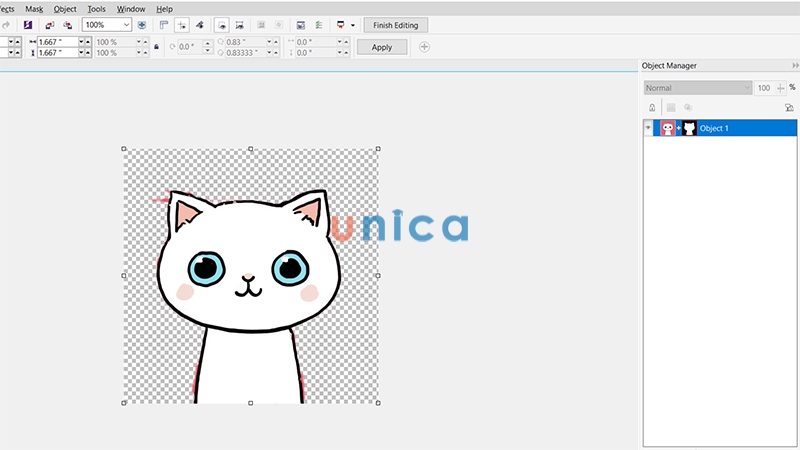Click the opacity slider control beside 100
The image size is (800, 450).
click(x=779, y=88)
